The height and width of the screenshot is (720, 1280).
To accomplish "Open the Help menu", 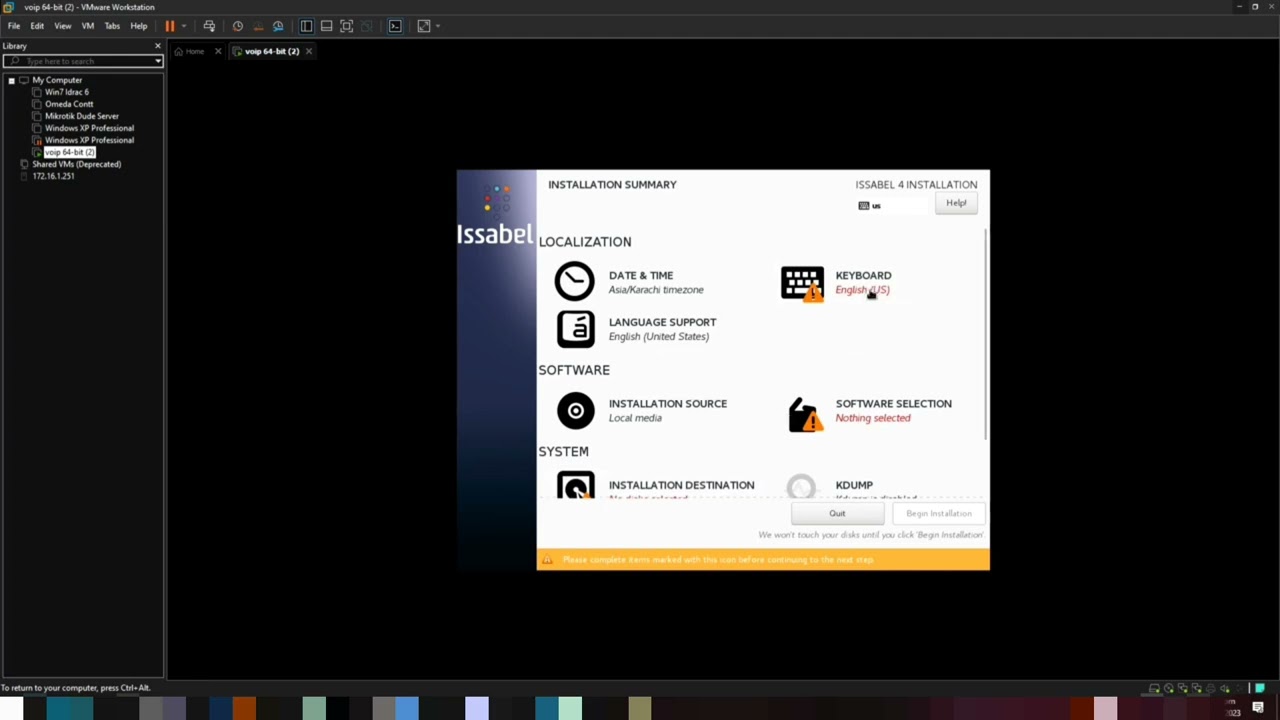I will coord(139,26).
